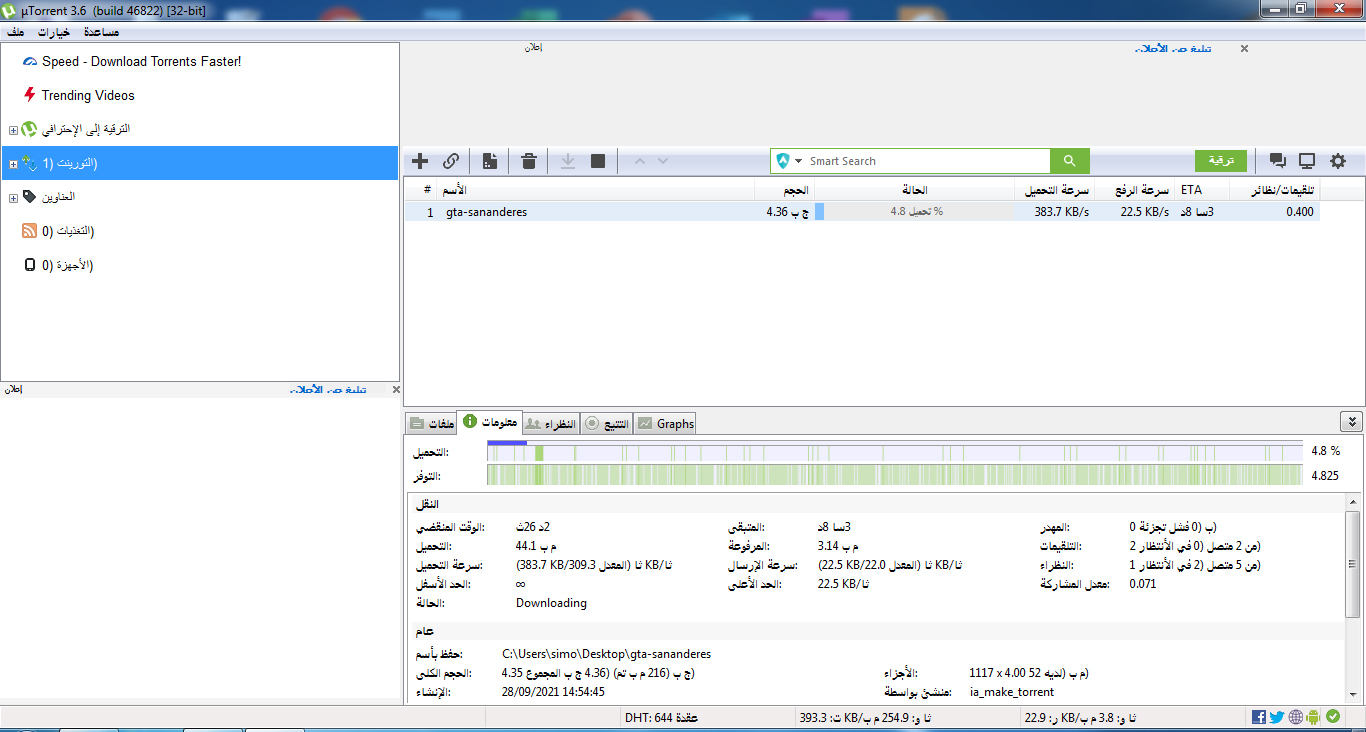
Task: Click the Facebook icon in status bar
Action: pyautogui.click(x=1258, y=717)
